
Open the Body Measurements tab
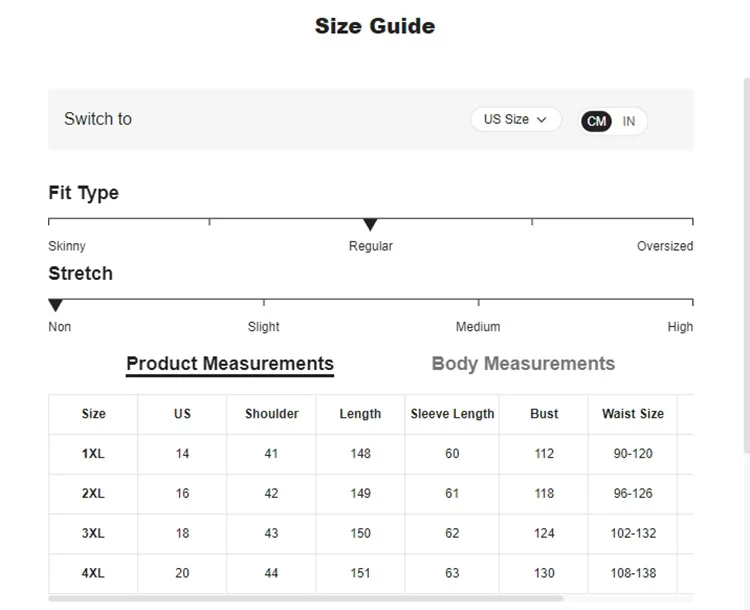(523, 364)
